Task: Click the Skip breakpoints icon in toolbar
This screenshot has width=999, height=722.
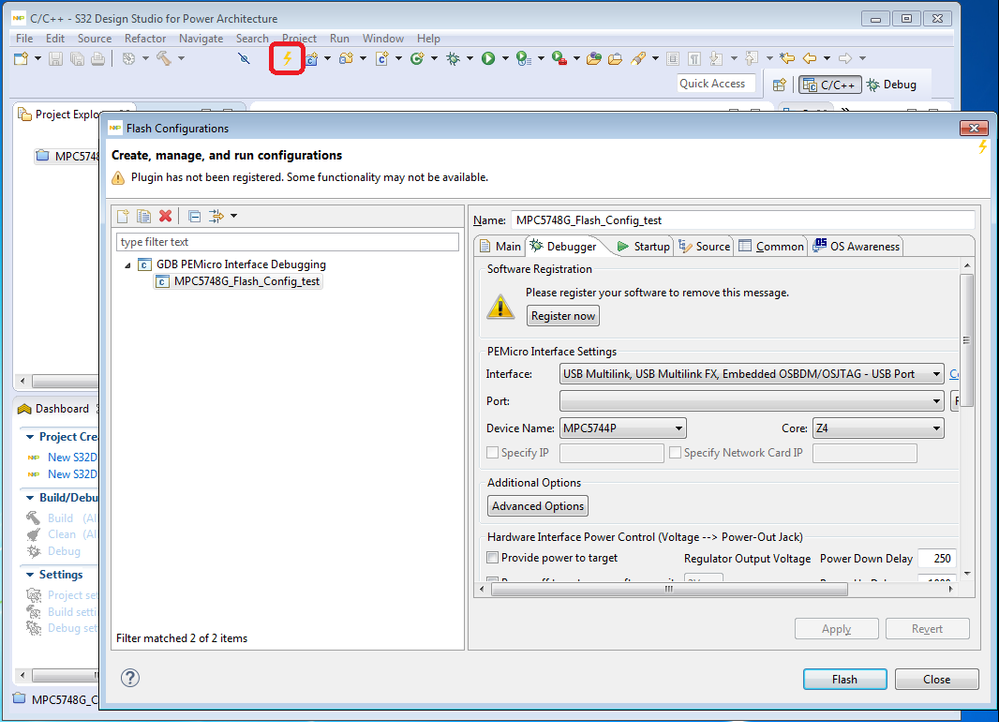Action: click(244, 59)
